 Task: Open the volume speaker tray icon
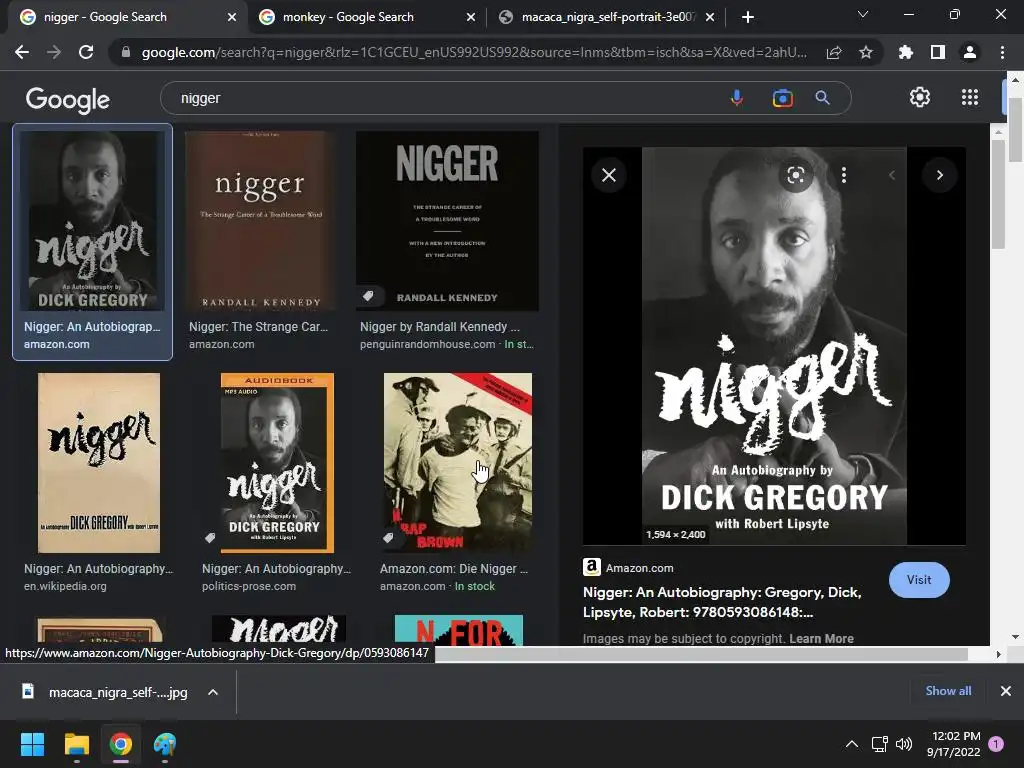(904, 744)
